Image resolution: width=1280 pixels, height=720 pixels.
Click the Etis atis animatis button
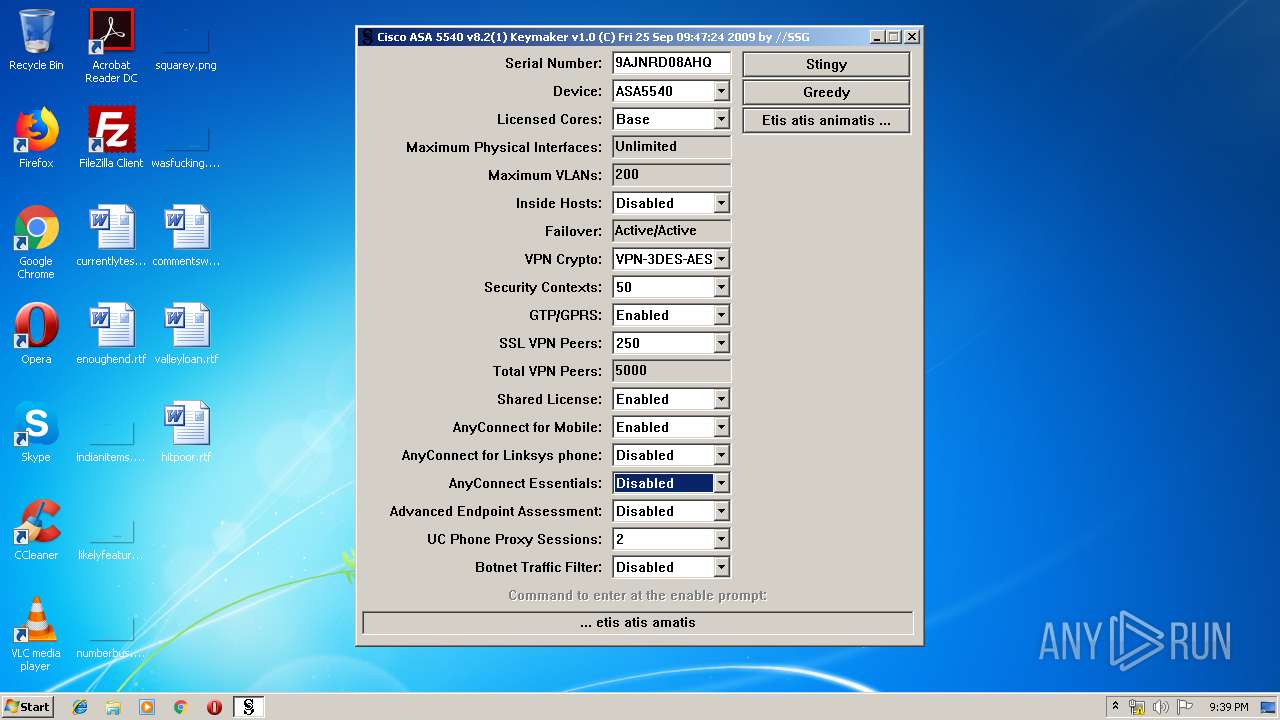tap(826, 120)
